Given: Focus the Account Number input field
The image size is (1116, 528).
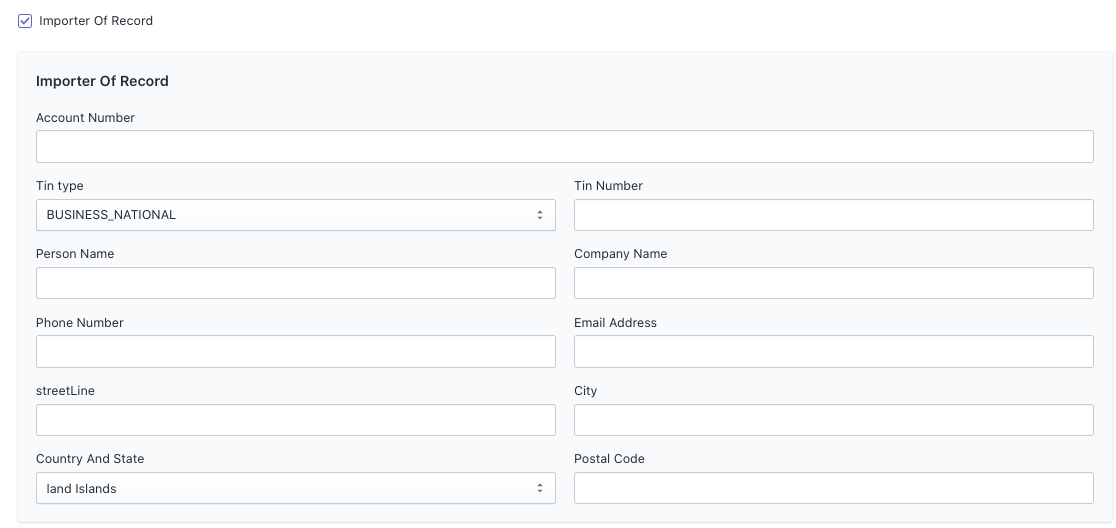Looking at the screenshot, I should coord(564,147).
